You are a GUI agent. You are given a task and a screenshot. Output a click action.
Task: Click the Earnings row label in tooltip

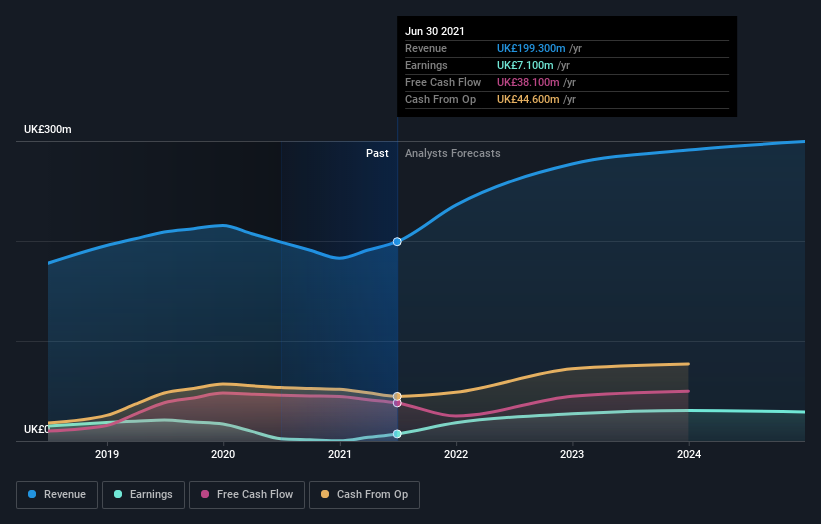(x=426, y=65)
